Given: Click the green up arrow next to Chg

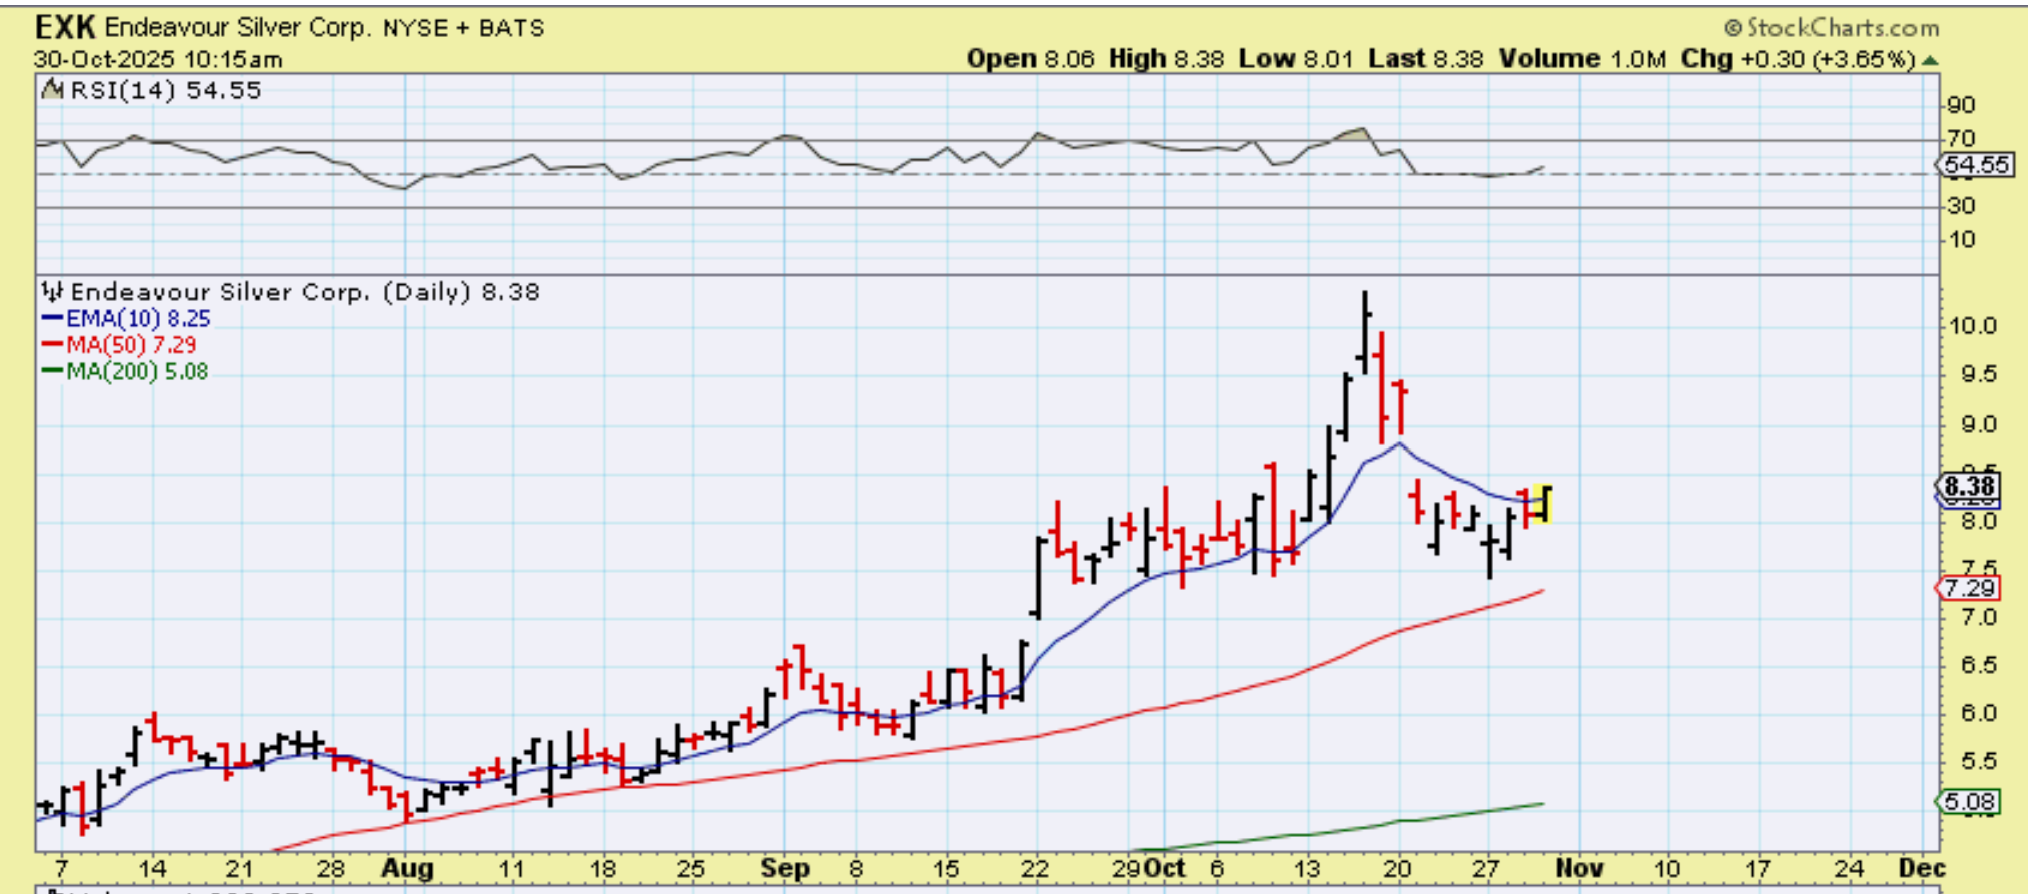Looking at the screenshot, I should [x=1930, y=60].
